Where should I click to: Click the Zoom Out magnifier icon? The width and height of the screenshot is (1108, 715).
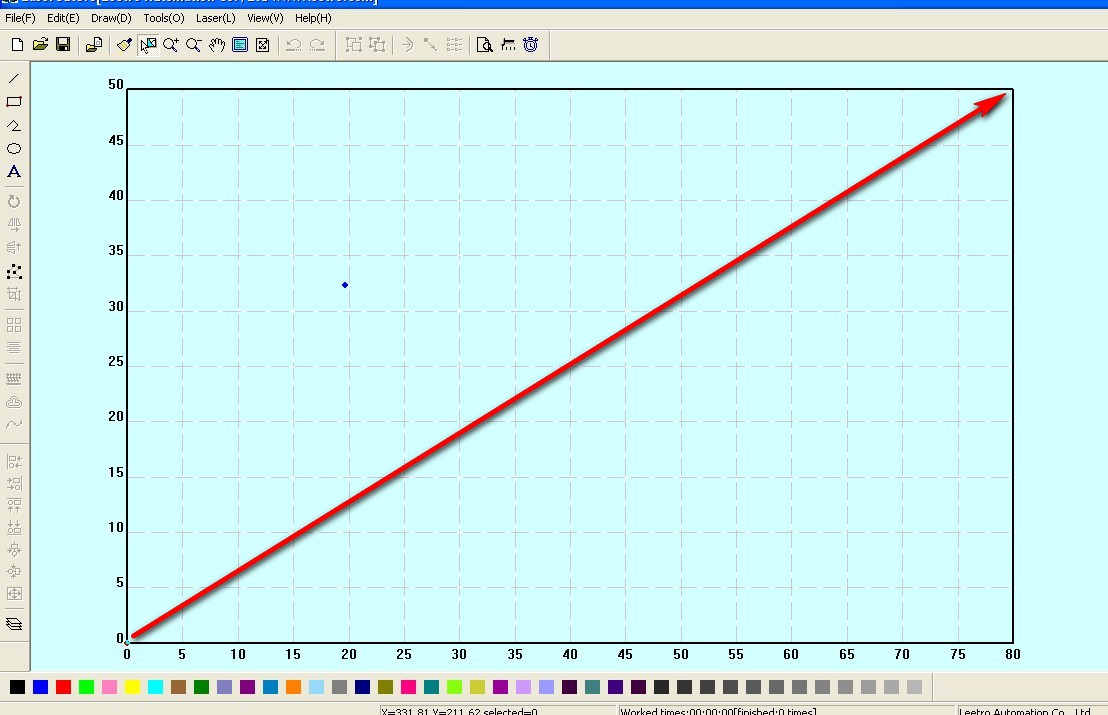coord(194,44)
